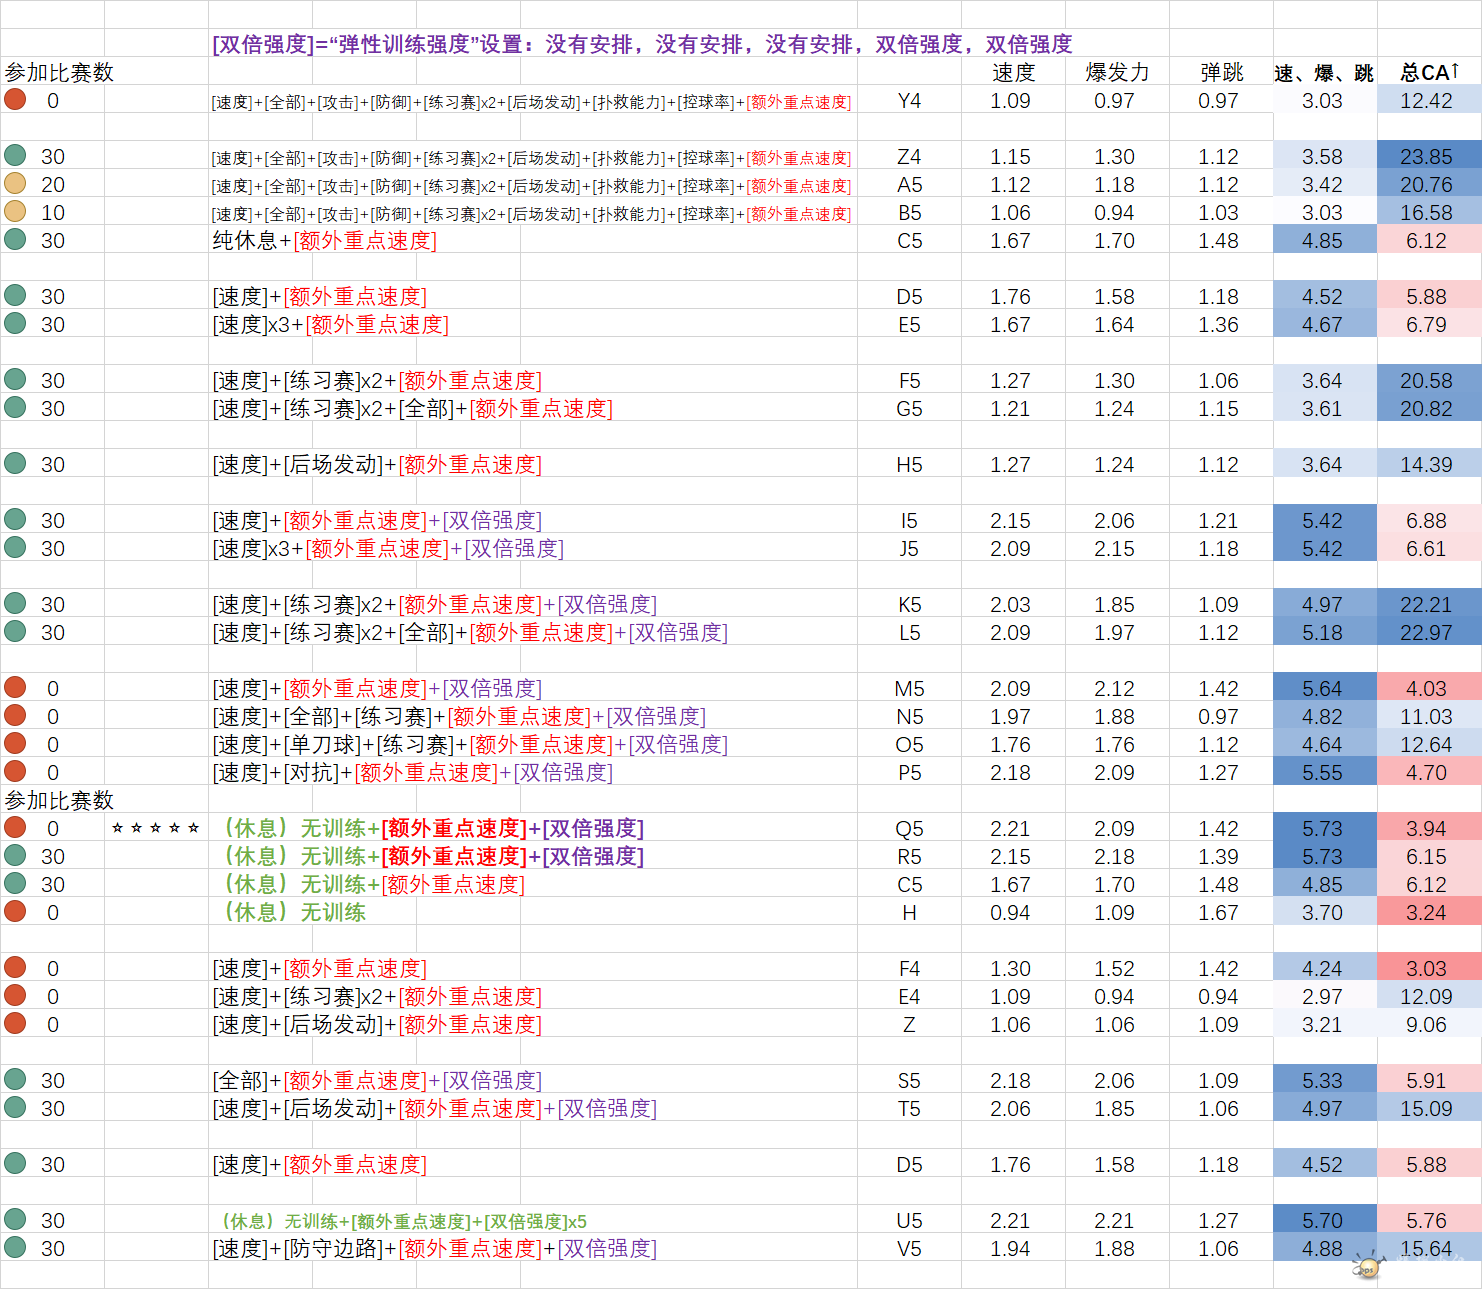Select the 纯休息+[额外重点速度] cell
The width and height of the screenshot is (1482, 1289).
[324, 240]
